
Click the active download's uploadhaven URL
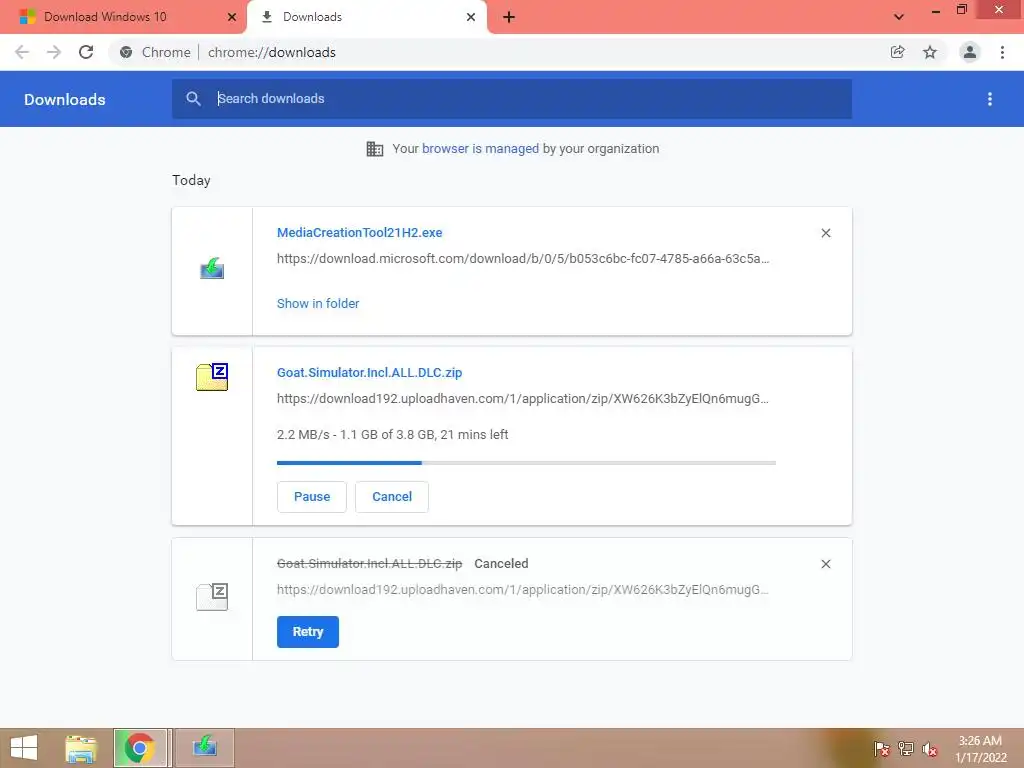click(523, 399)
